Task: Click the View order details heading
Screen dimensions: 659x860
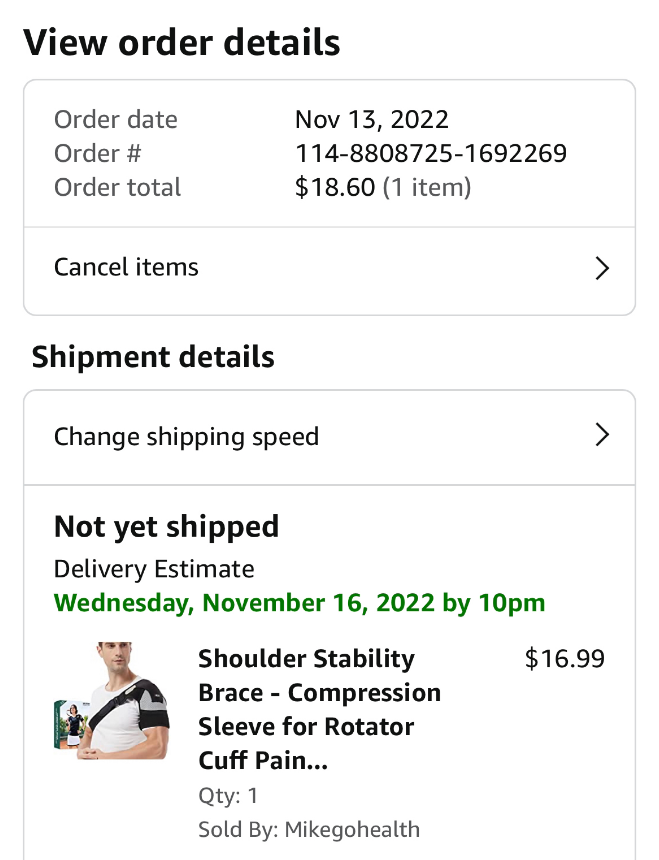Action: [182, 43]
